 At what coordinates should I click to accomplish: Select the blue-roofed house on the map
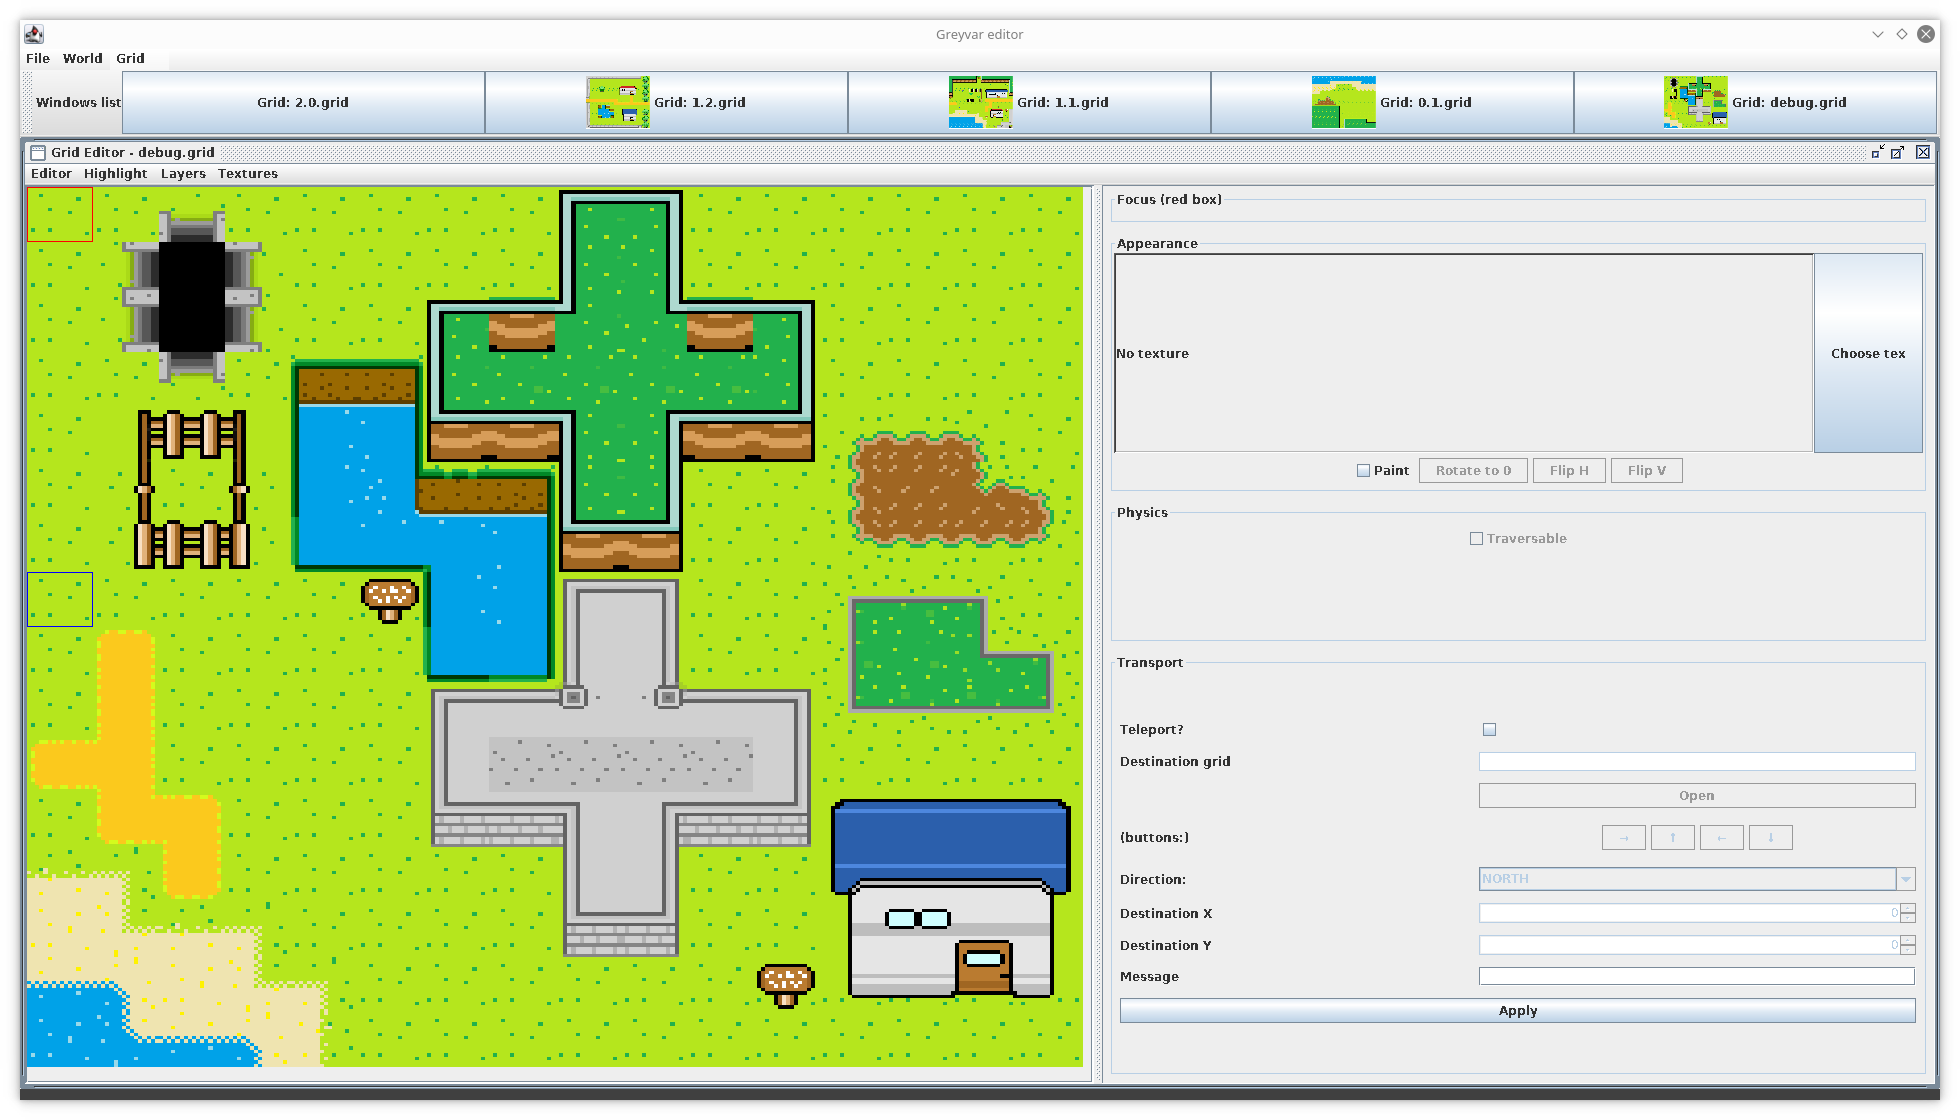point(951,898)
